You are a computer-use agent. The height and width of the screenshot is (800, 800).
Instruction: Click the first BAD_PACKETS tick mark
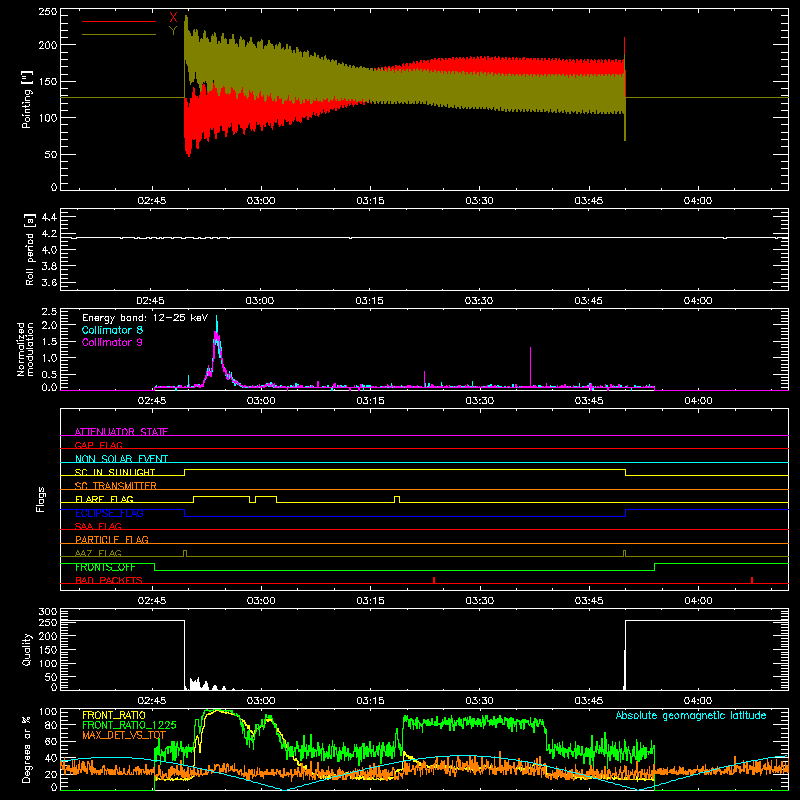click(434, 580)
